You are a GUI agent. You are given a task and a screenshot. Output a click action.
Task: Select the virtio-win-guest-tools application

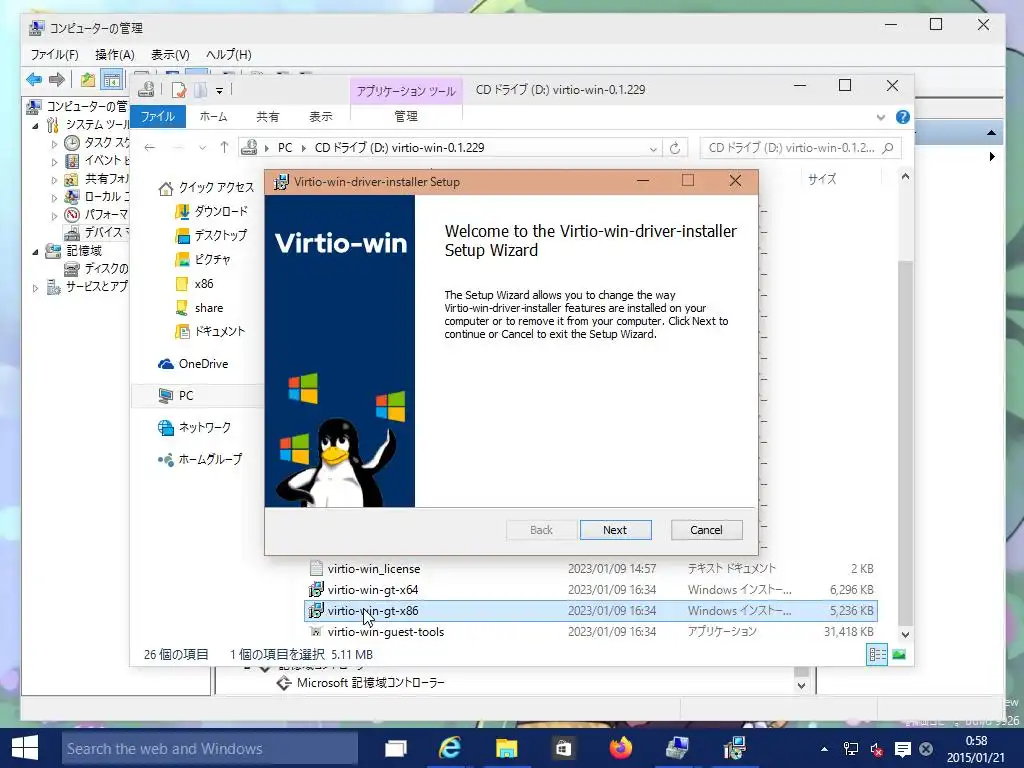[x=591, y=632]
